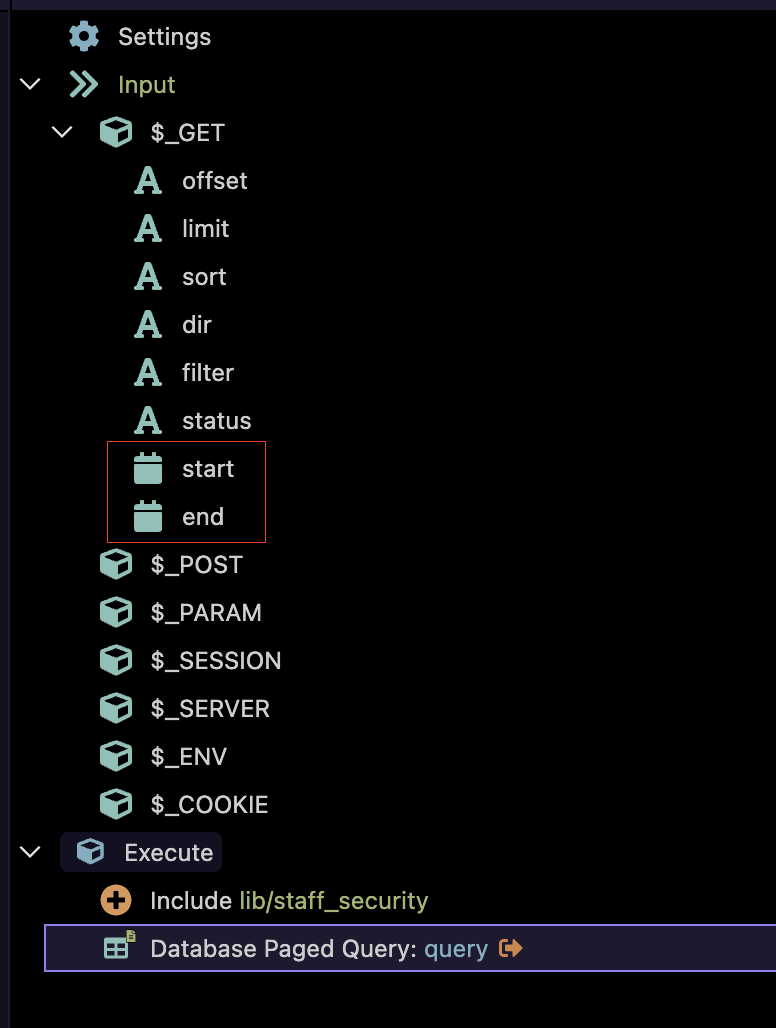Click the calendar icon beside end
This screenshot has width=776, height=1028.
pyautogui.click(x=148, y=517)
